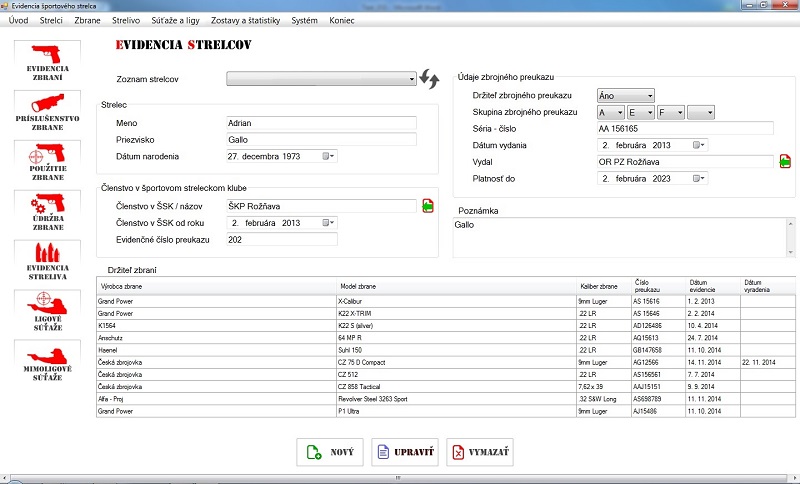Image resolution: width=800 pixels, height=484 pixels.
Task: Click the refresh arrows beside Zoznam strelcov
Action: [x=429, y=79]
